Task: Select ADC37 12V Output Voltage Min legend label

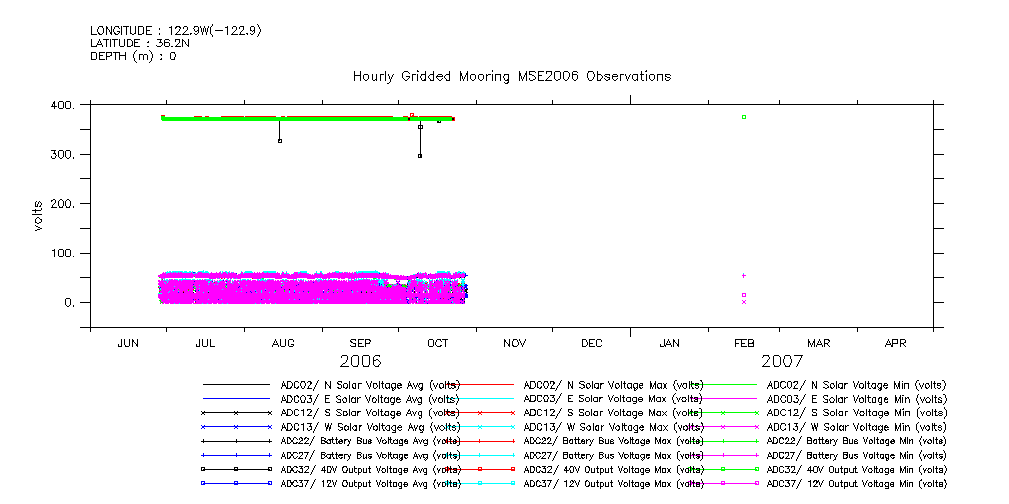Action: click(x=855, y=483)
